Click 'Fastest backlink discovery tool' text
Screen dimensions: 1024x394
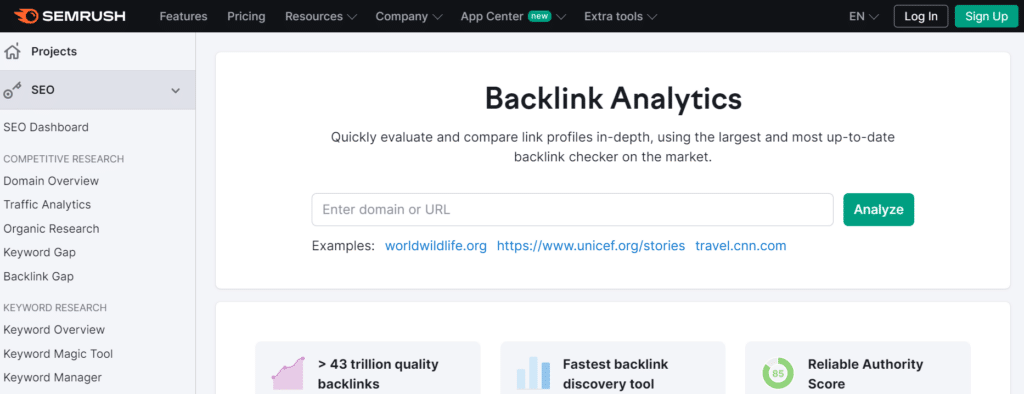pyautogui.click(x=615, y=374)
